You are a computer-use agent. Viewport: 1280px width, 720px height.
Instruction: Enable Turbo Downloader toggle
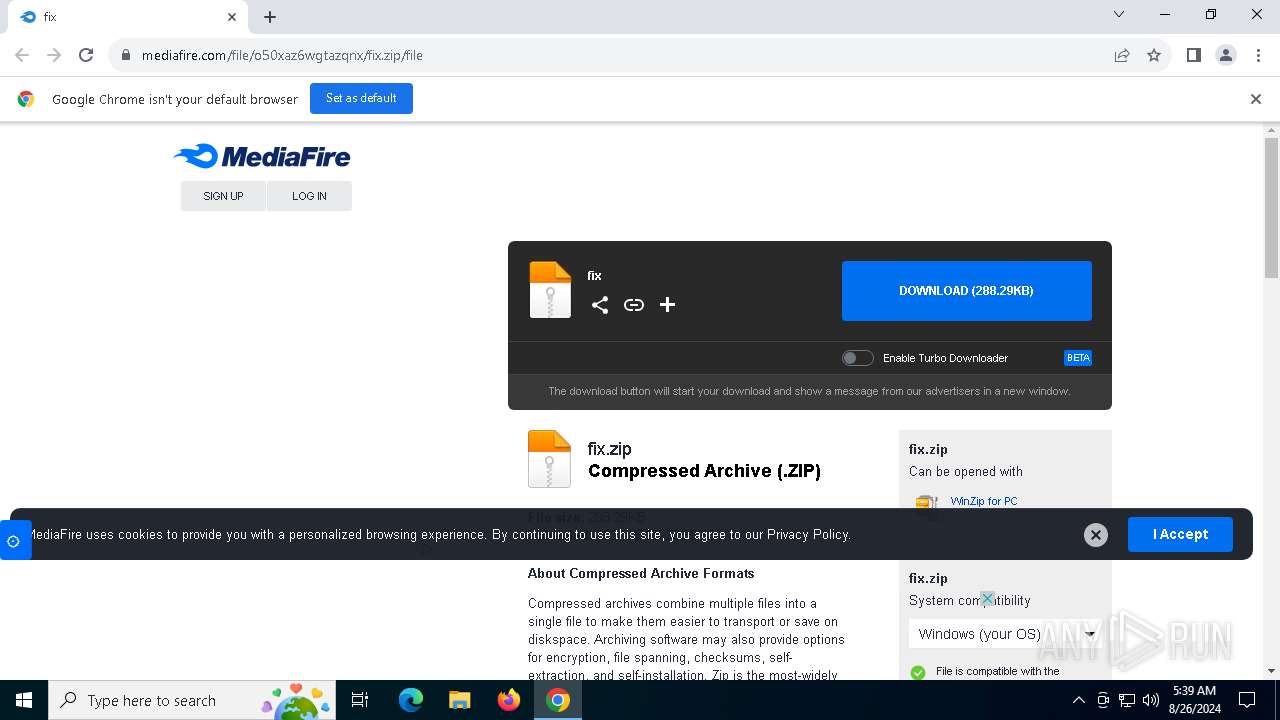pyautogui.click(x=857, y=358)
